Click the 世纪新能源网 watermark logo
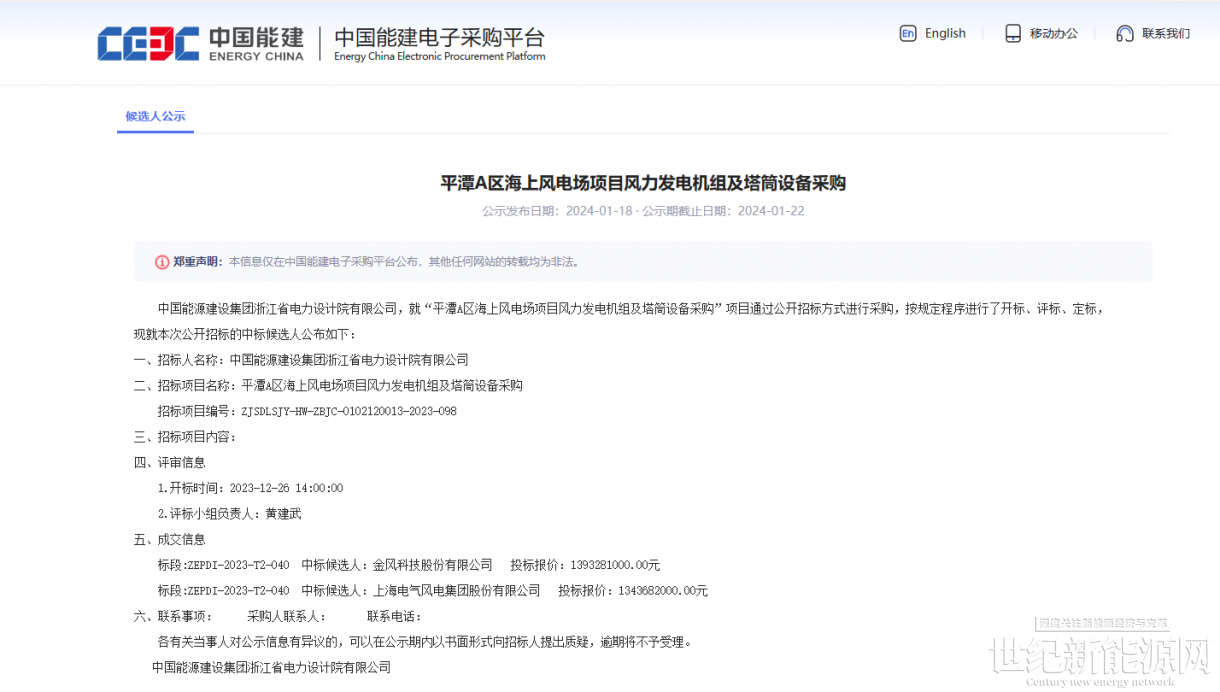This screenshot has width=1220, height=692. point(1098,656)
